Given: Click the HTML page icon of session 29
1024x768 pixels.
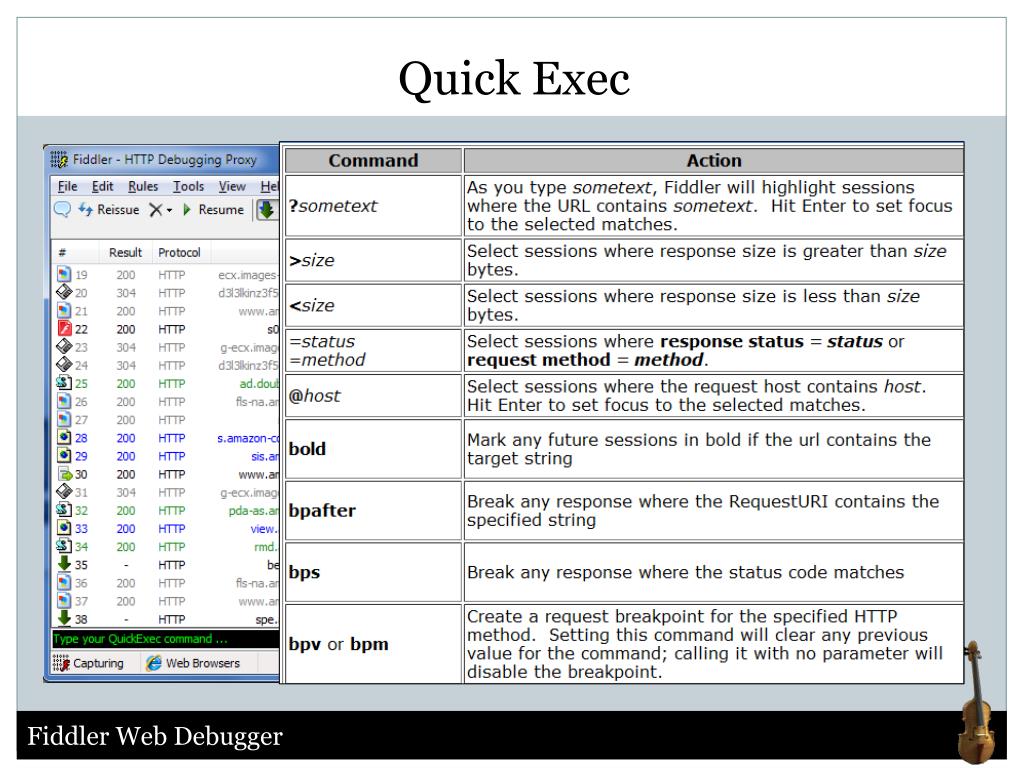Looking at the screenshot, I should (x=63, y=455).
